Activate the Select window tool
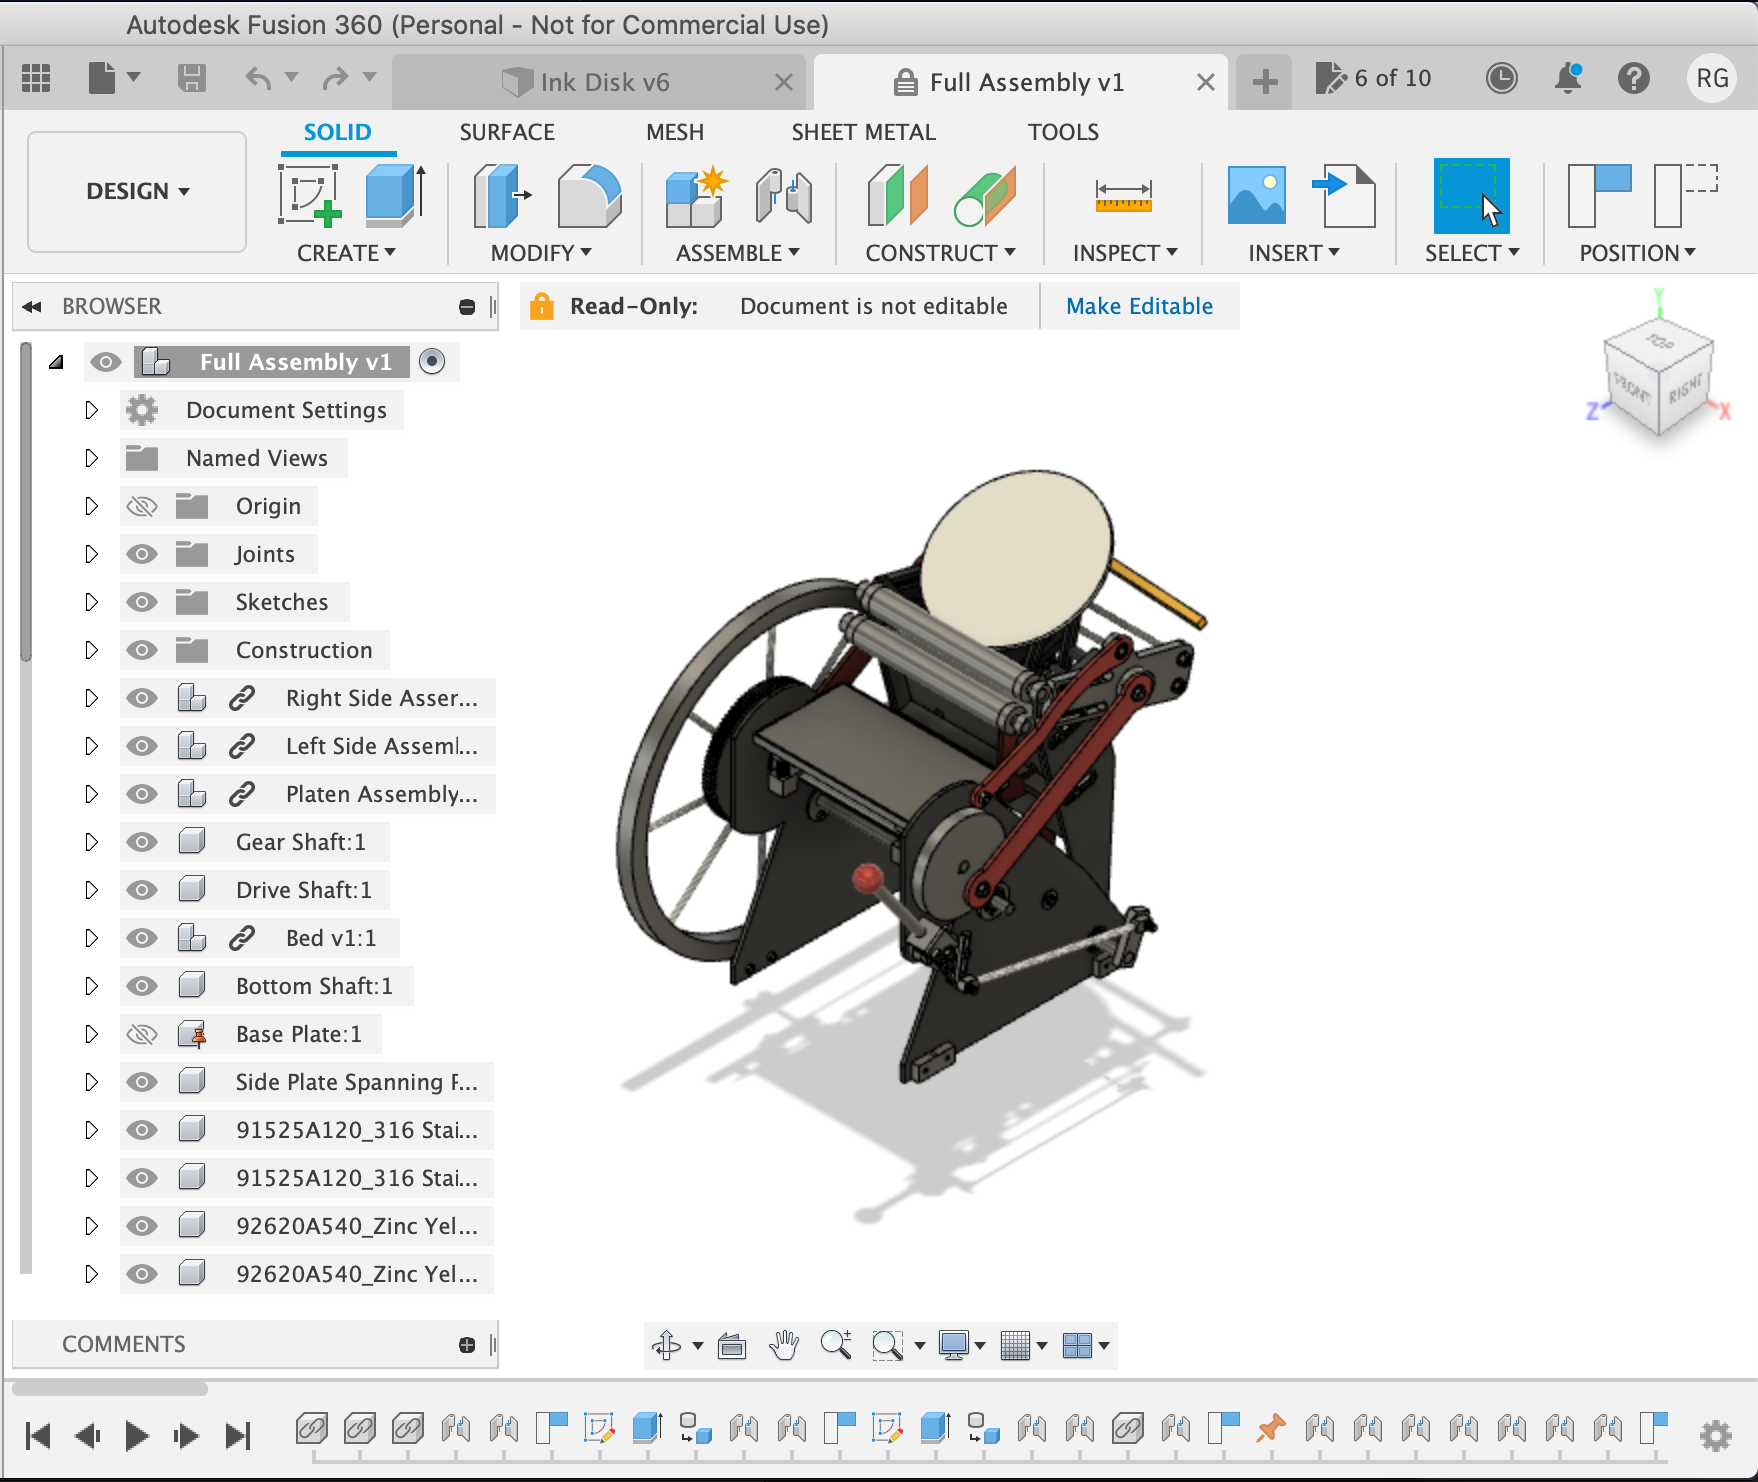This screenshot has width=1758, height=1482. (x=1471, y=195)
